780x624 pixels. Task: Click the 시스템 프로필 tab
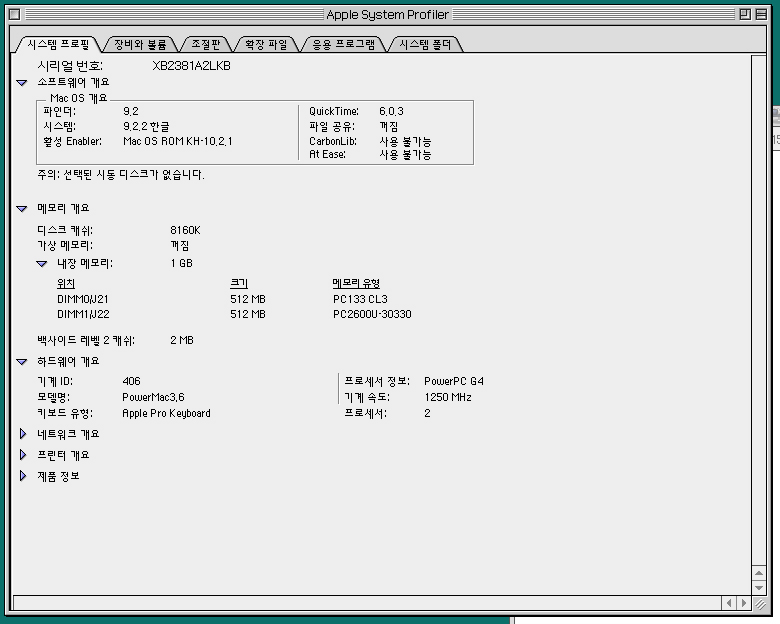57,45
